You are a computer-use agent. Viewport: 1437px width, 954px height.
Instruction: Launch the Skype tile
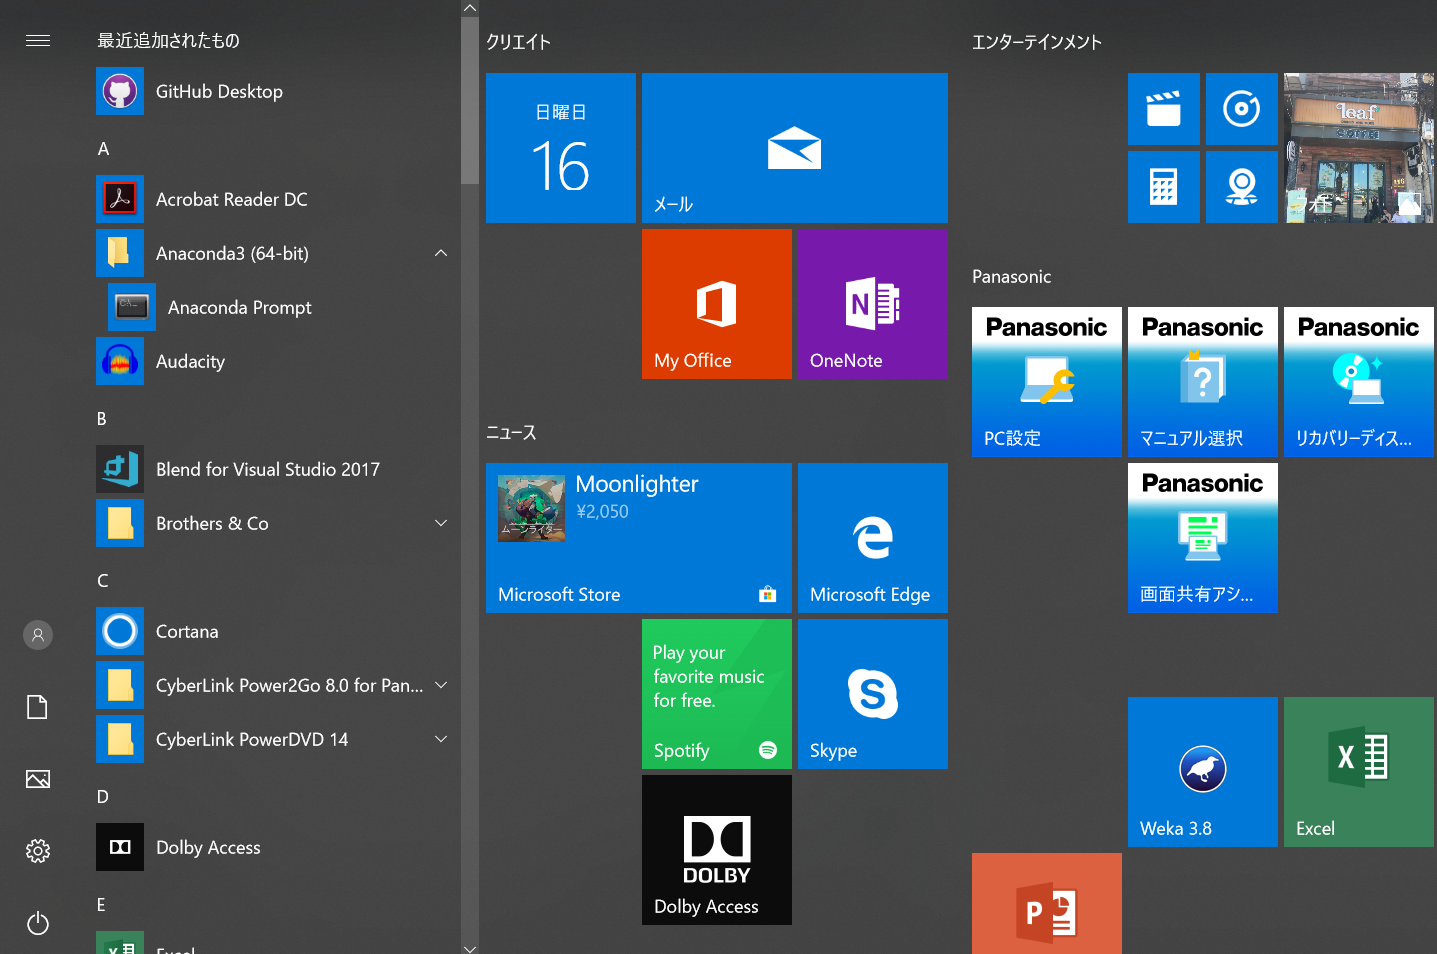point(873,694)
